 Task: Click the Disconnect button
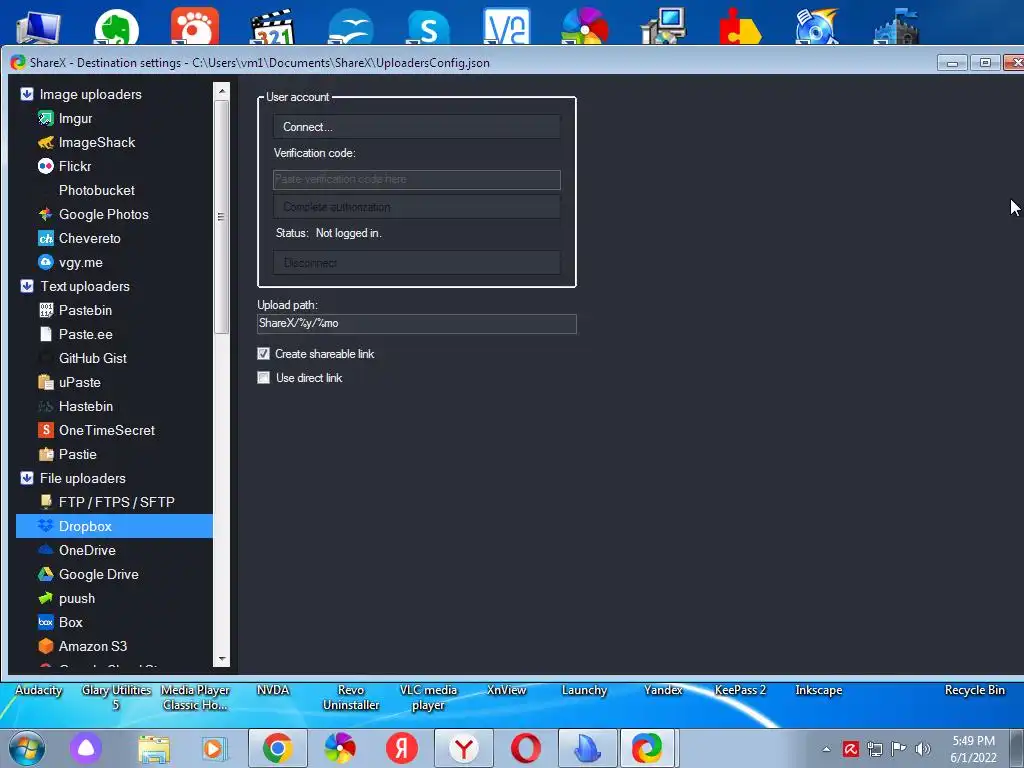[x=417, y=263]
